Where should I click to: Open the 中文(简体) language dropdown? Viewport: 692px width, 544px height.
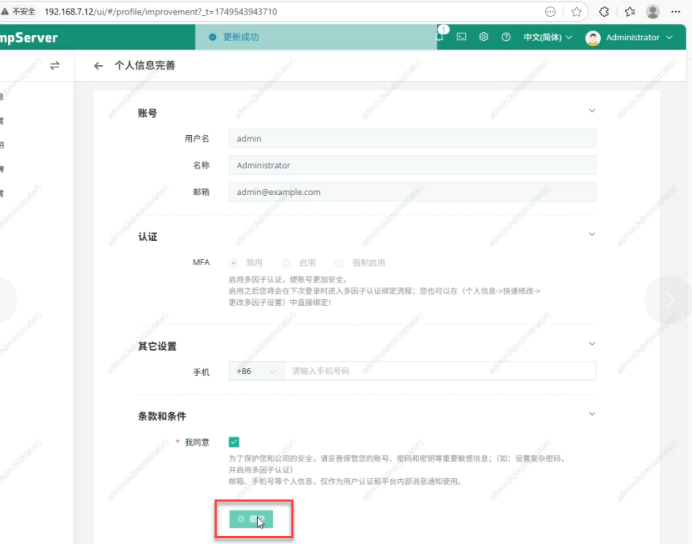click(548, 37)
